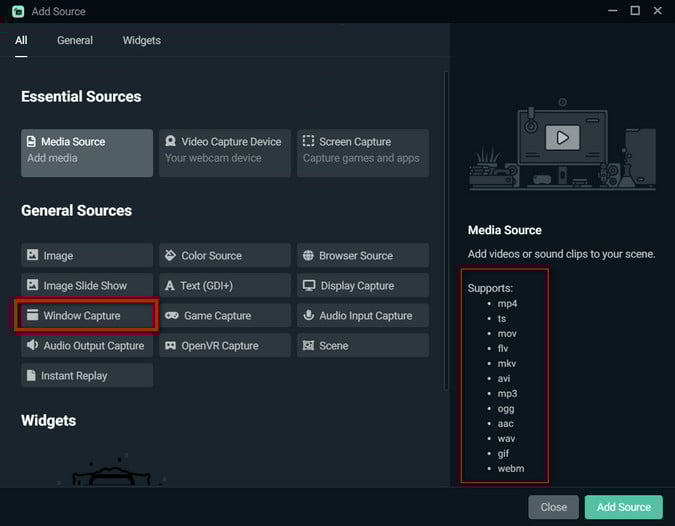Choose Video Capture Device source
Viewport: 675px width, 526px height.
click(225, 153)
